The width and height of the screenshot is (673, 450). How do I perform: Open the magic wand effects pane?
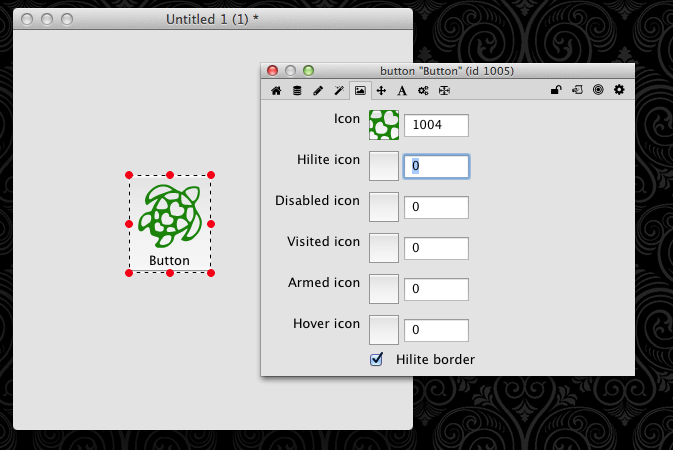tap(339, 90)
